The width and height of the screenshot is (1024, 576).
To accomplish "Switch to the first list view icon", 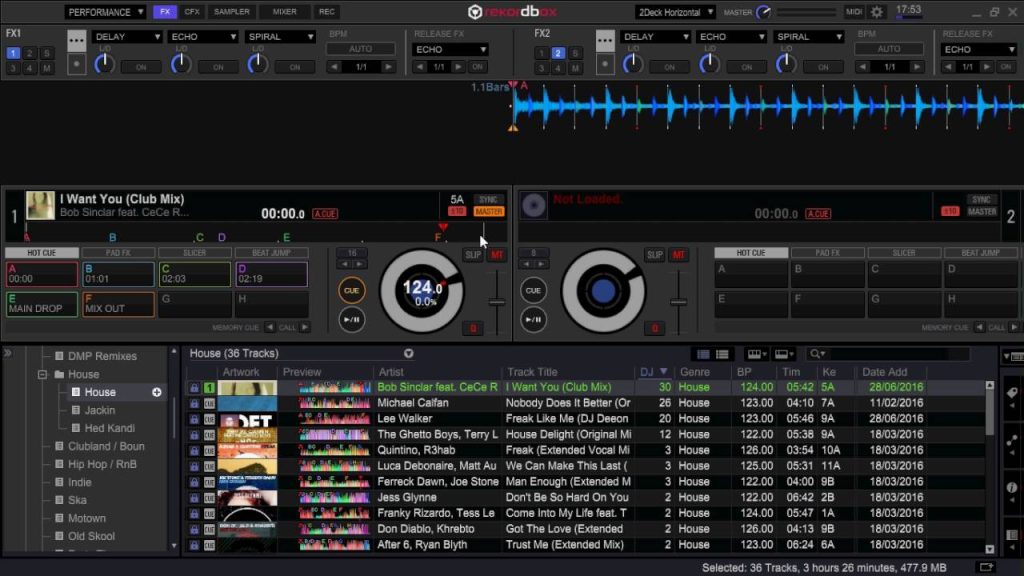I will click(x=703, y=354).
